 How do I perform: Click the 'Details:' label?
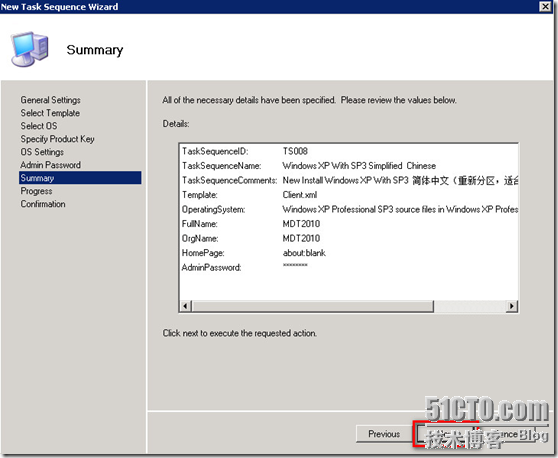[x=176, y=124]
